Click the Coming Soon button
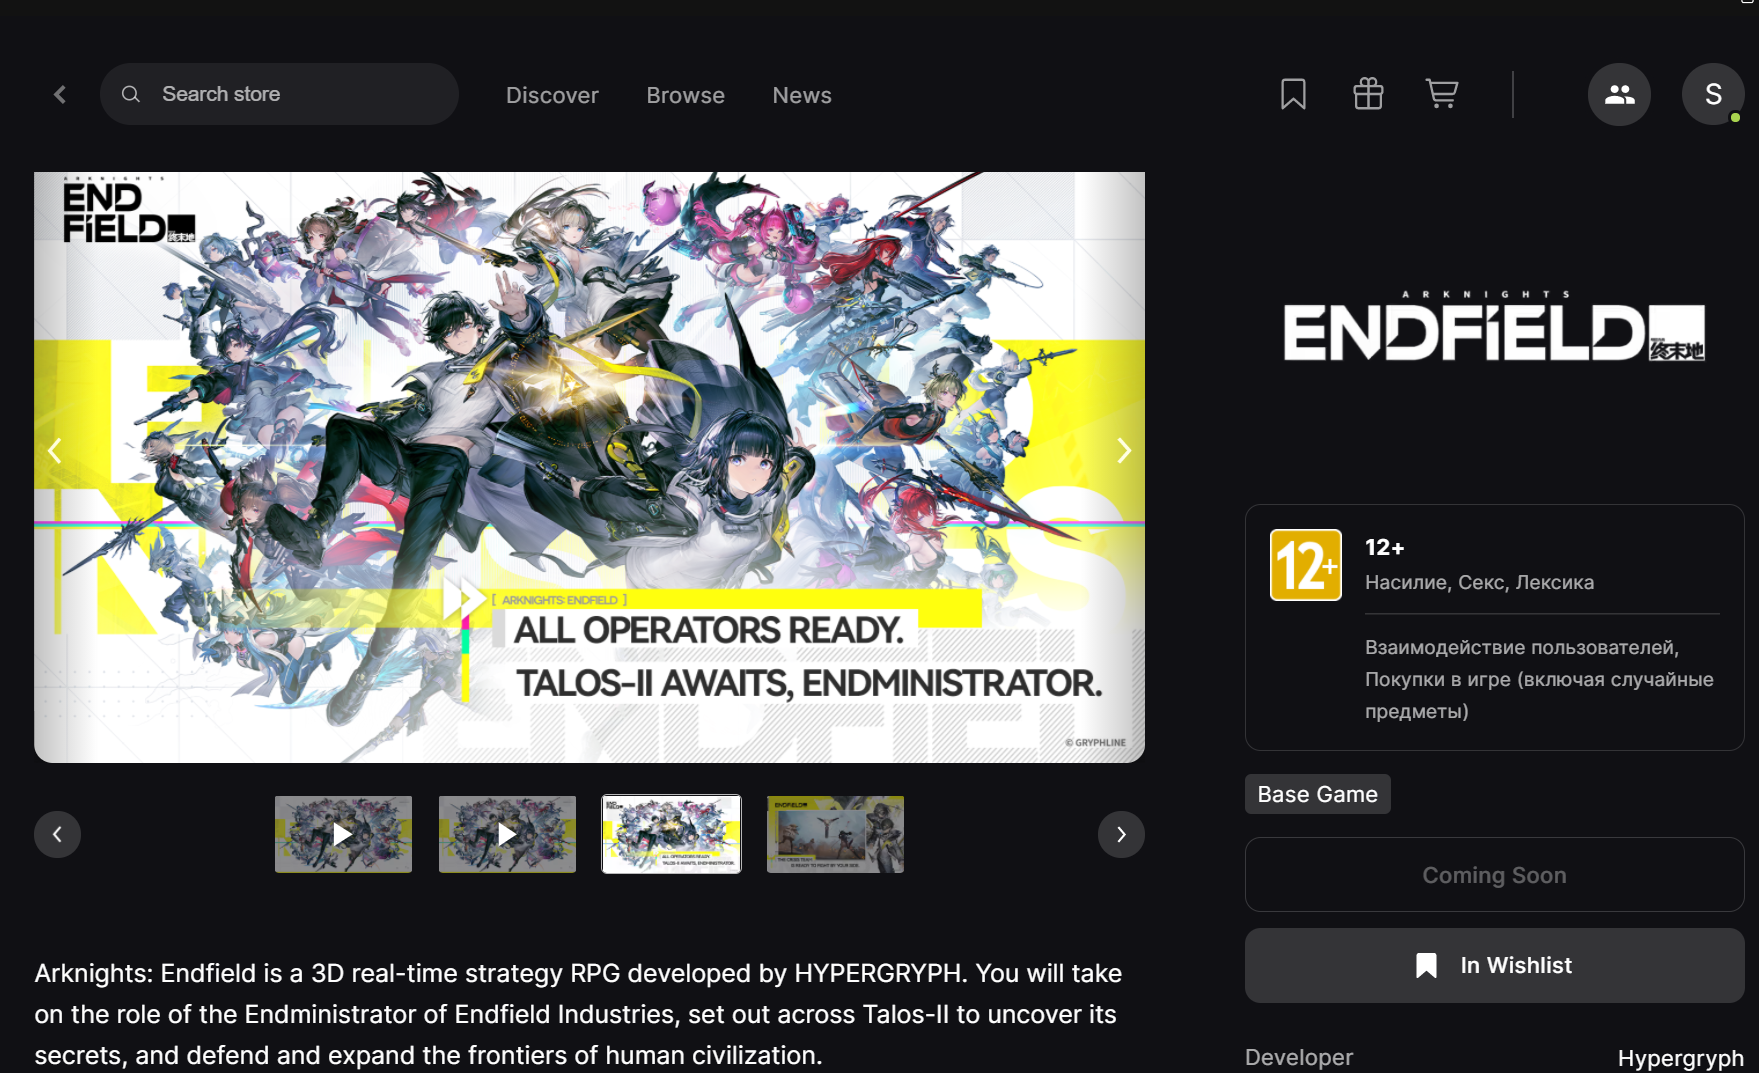 1494,875
